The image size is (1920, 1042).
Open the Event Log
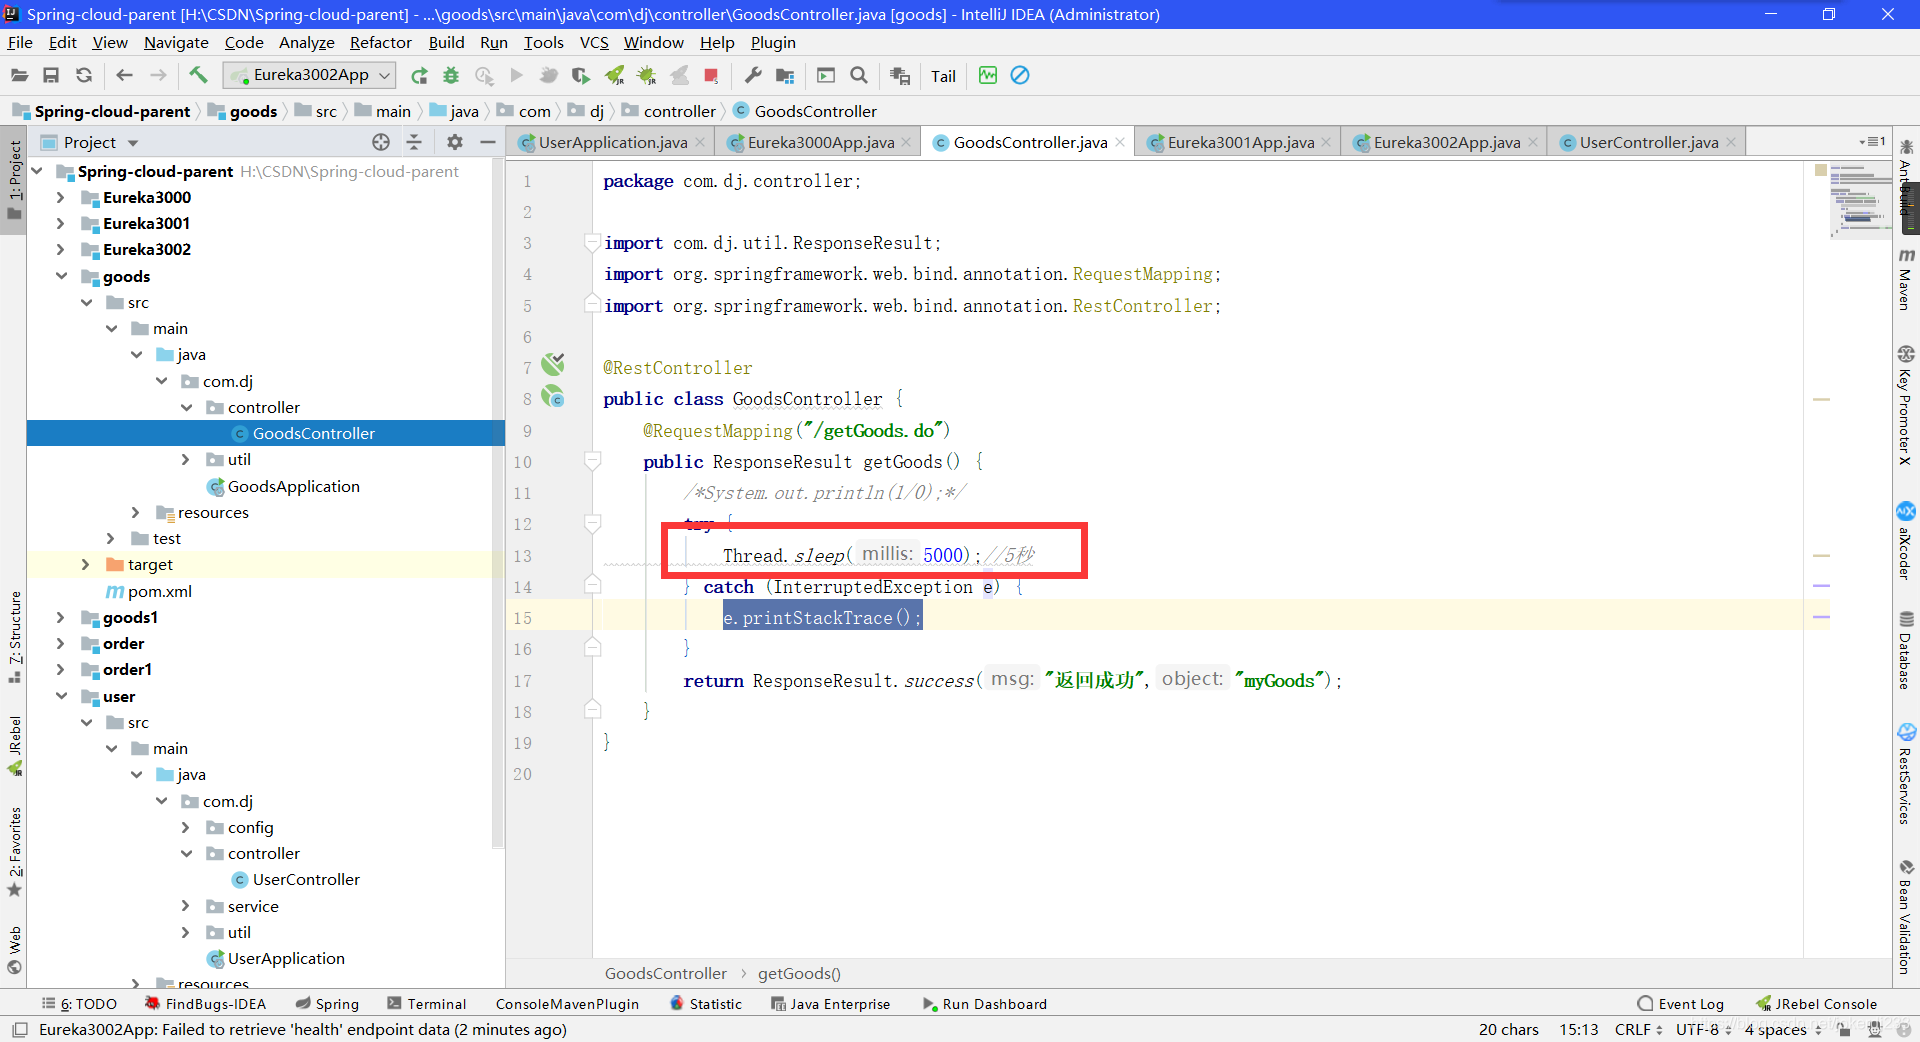coord(1681,1004)
